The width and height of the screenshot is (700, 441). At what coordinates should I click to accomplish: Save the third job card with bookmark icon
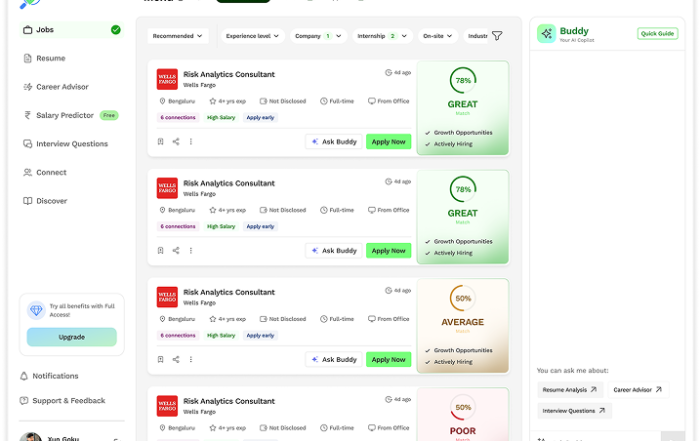click(x=160, y=360)
